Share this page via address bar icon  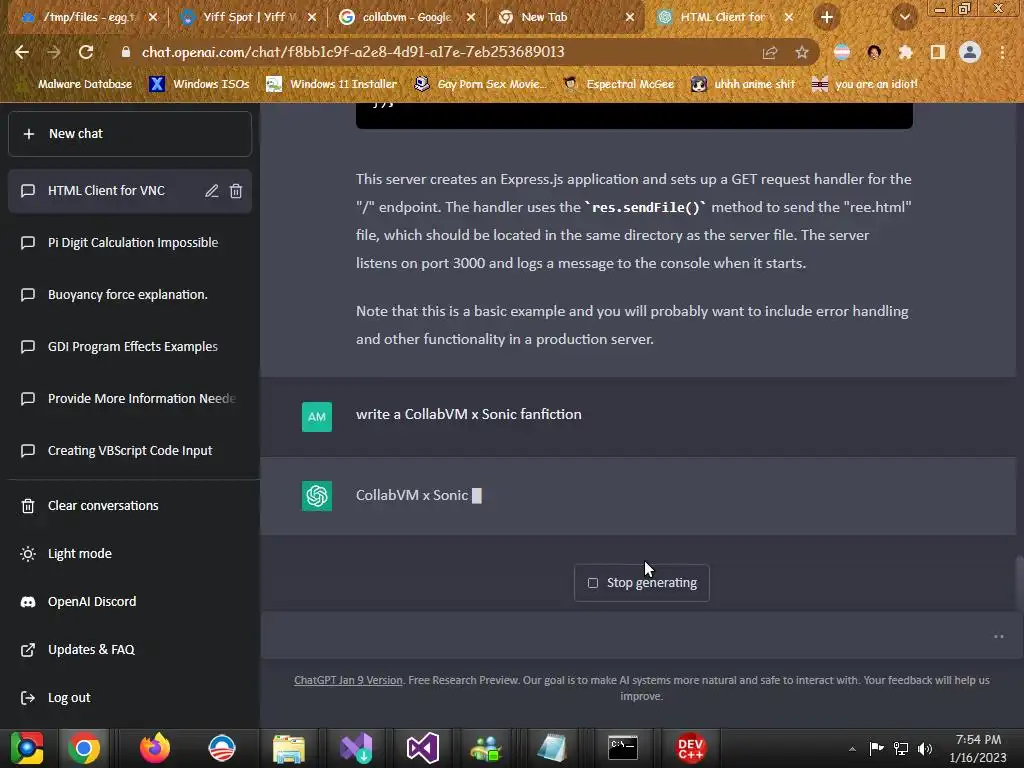click(770, 52)
